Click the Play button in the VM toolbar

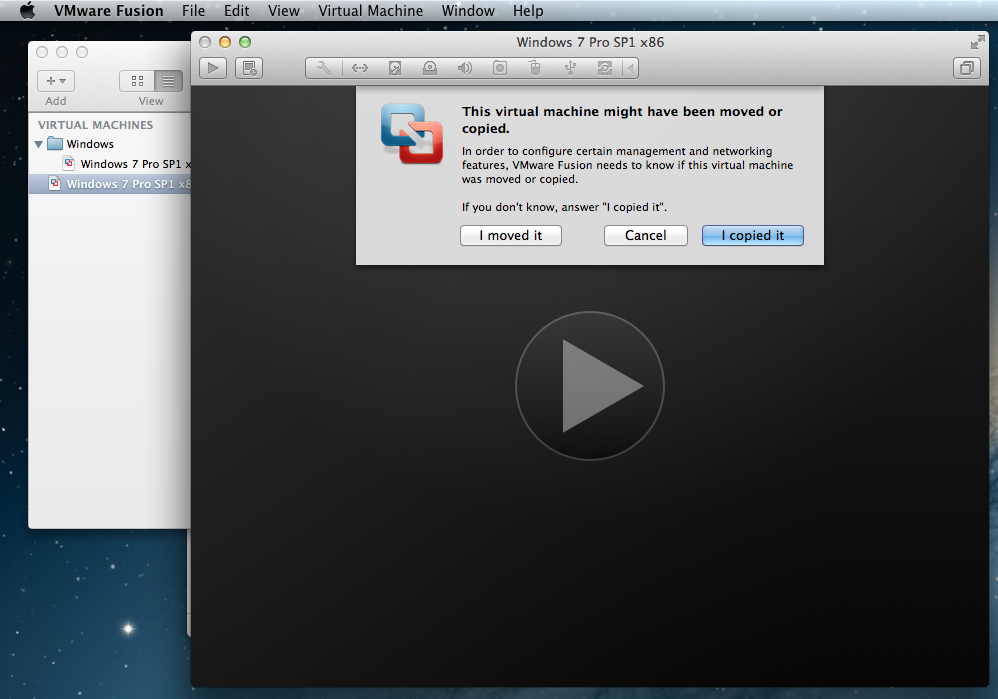213,68
